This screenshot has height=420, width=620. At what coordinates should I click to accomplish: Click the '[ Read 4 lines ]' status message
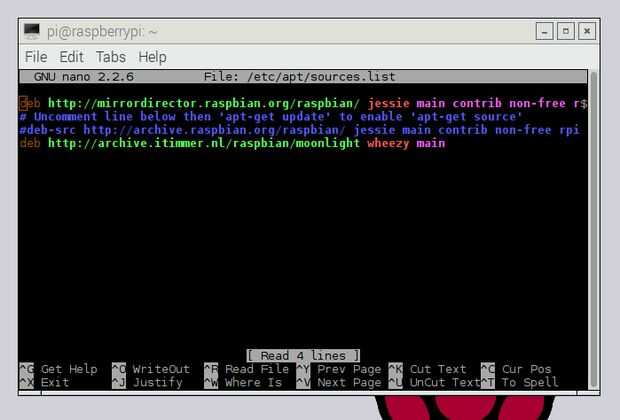coord(303,356)
